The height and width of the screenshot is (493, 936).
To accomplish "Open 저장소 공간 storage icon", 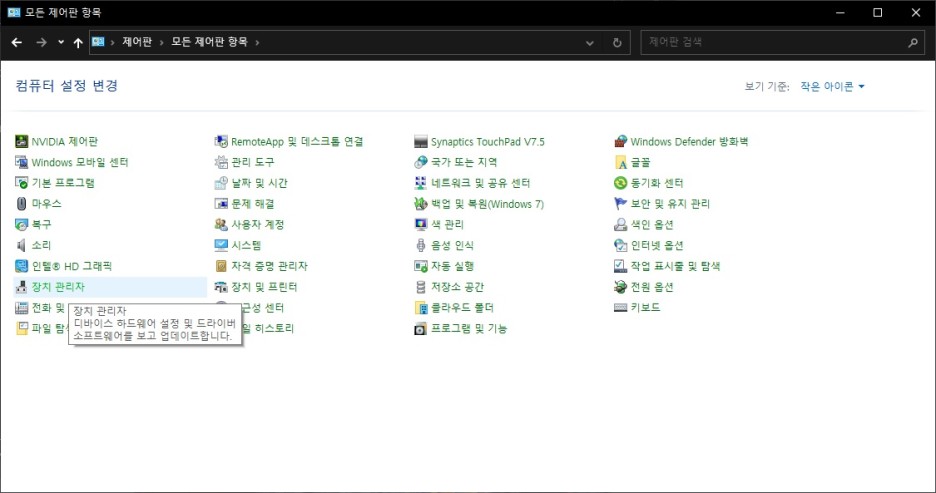I will coord(421,287).
